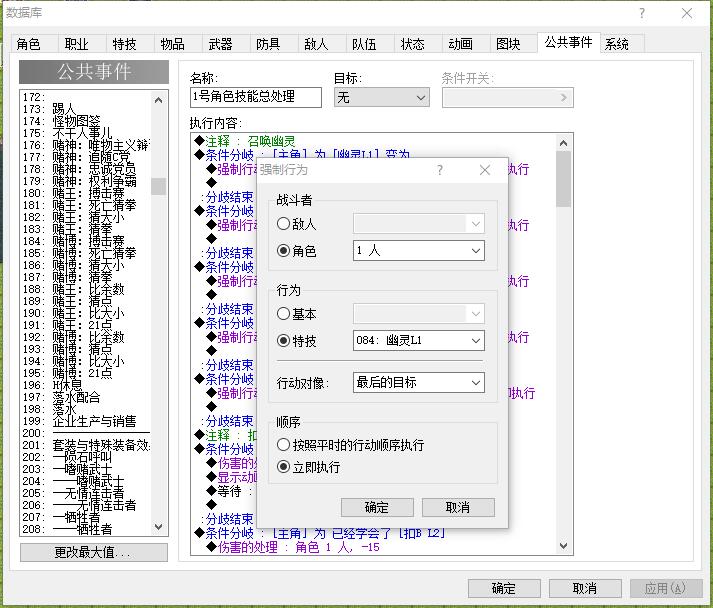Click the 公共事件 tab

[568, 42]
